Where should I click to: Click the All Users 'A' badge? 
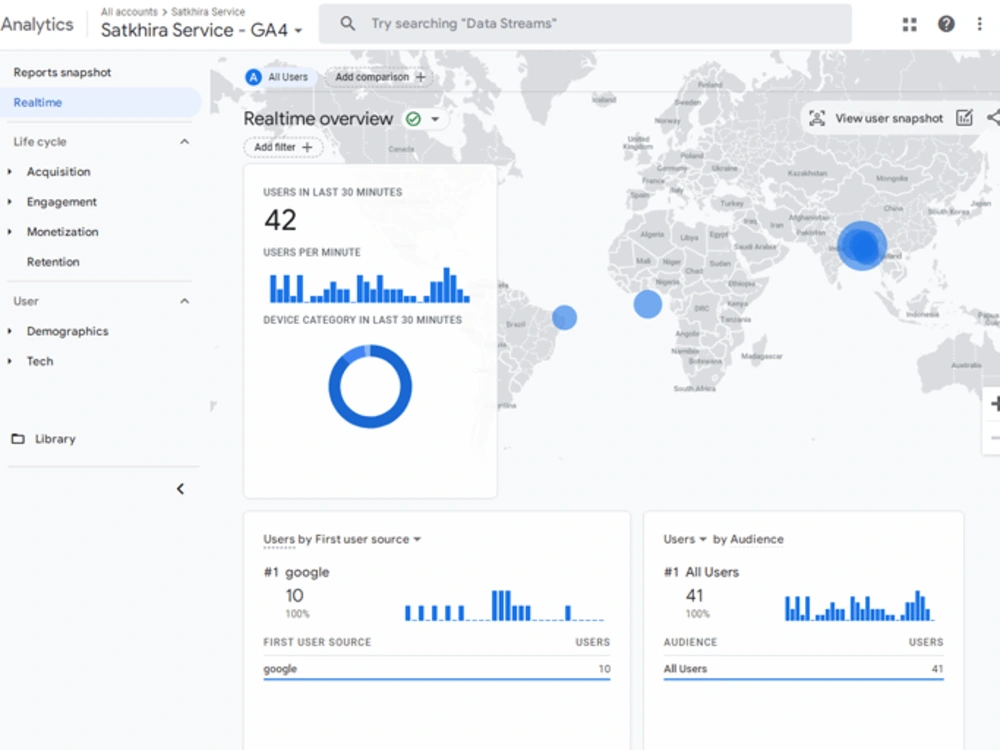pyautogui.click(x=254, y=77)
